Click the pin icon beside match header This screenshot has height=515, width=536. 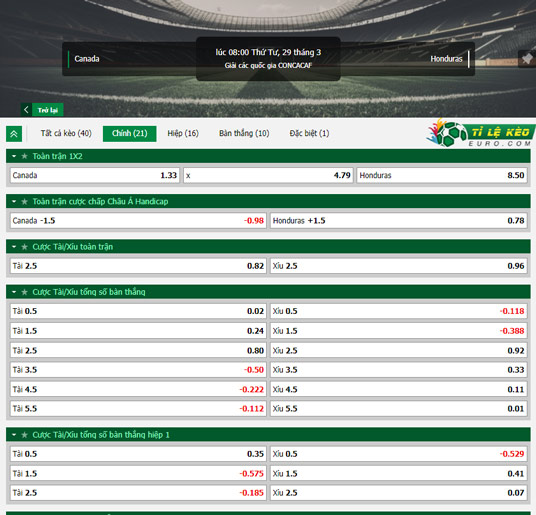pos(527,59)
